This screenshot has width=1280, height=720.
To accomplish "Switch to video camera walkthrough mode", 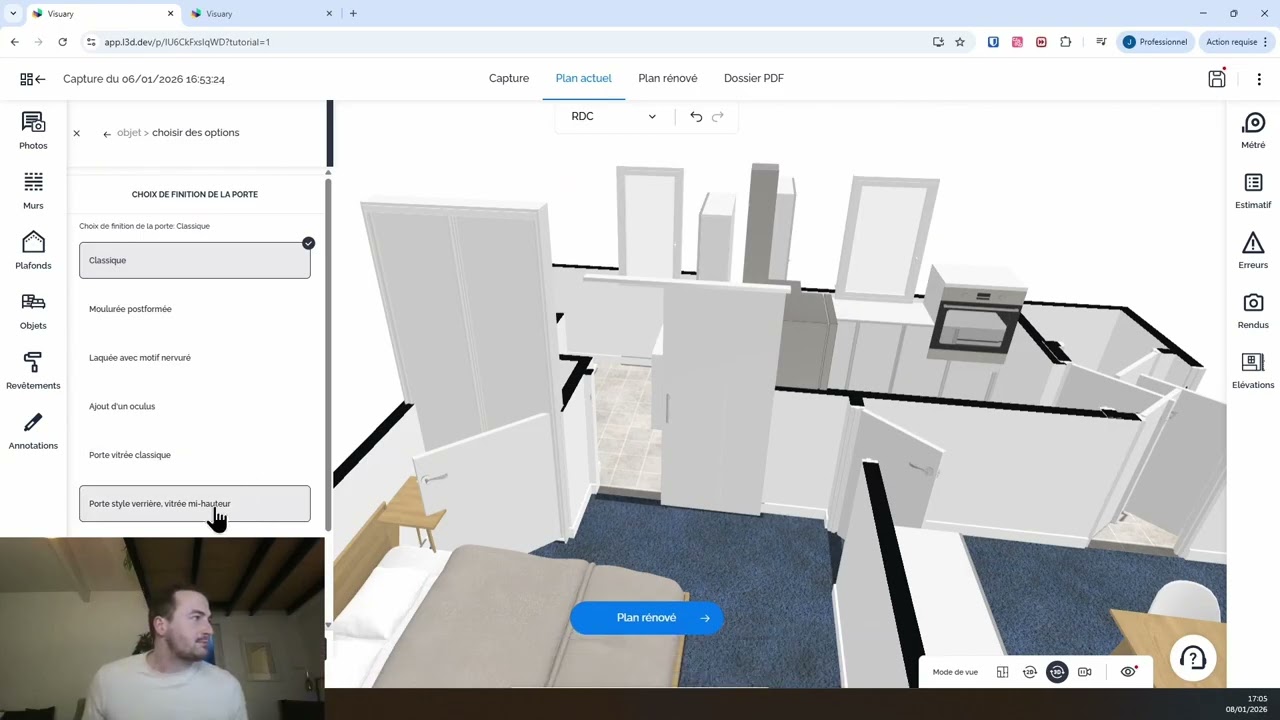I will 1085,672.
